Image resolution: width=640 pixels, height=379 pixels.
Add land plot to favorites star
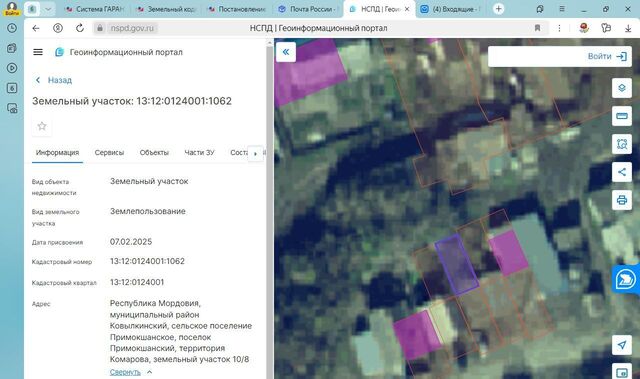pos(42,126)
